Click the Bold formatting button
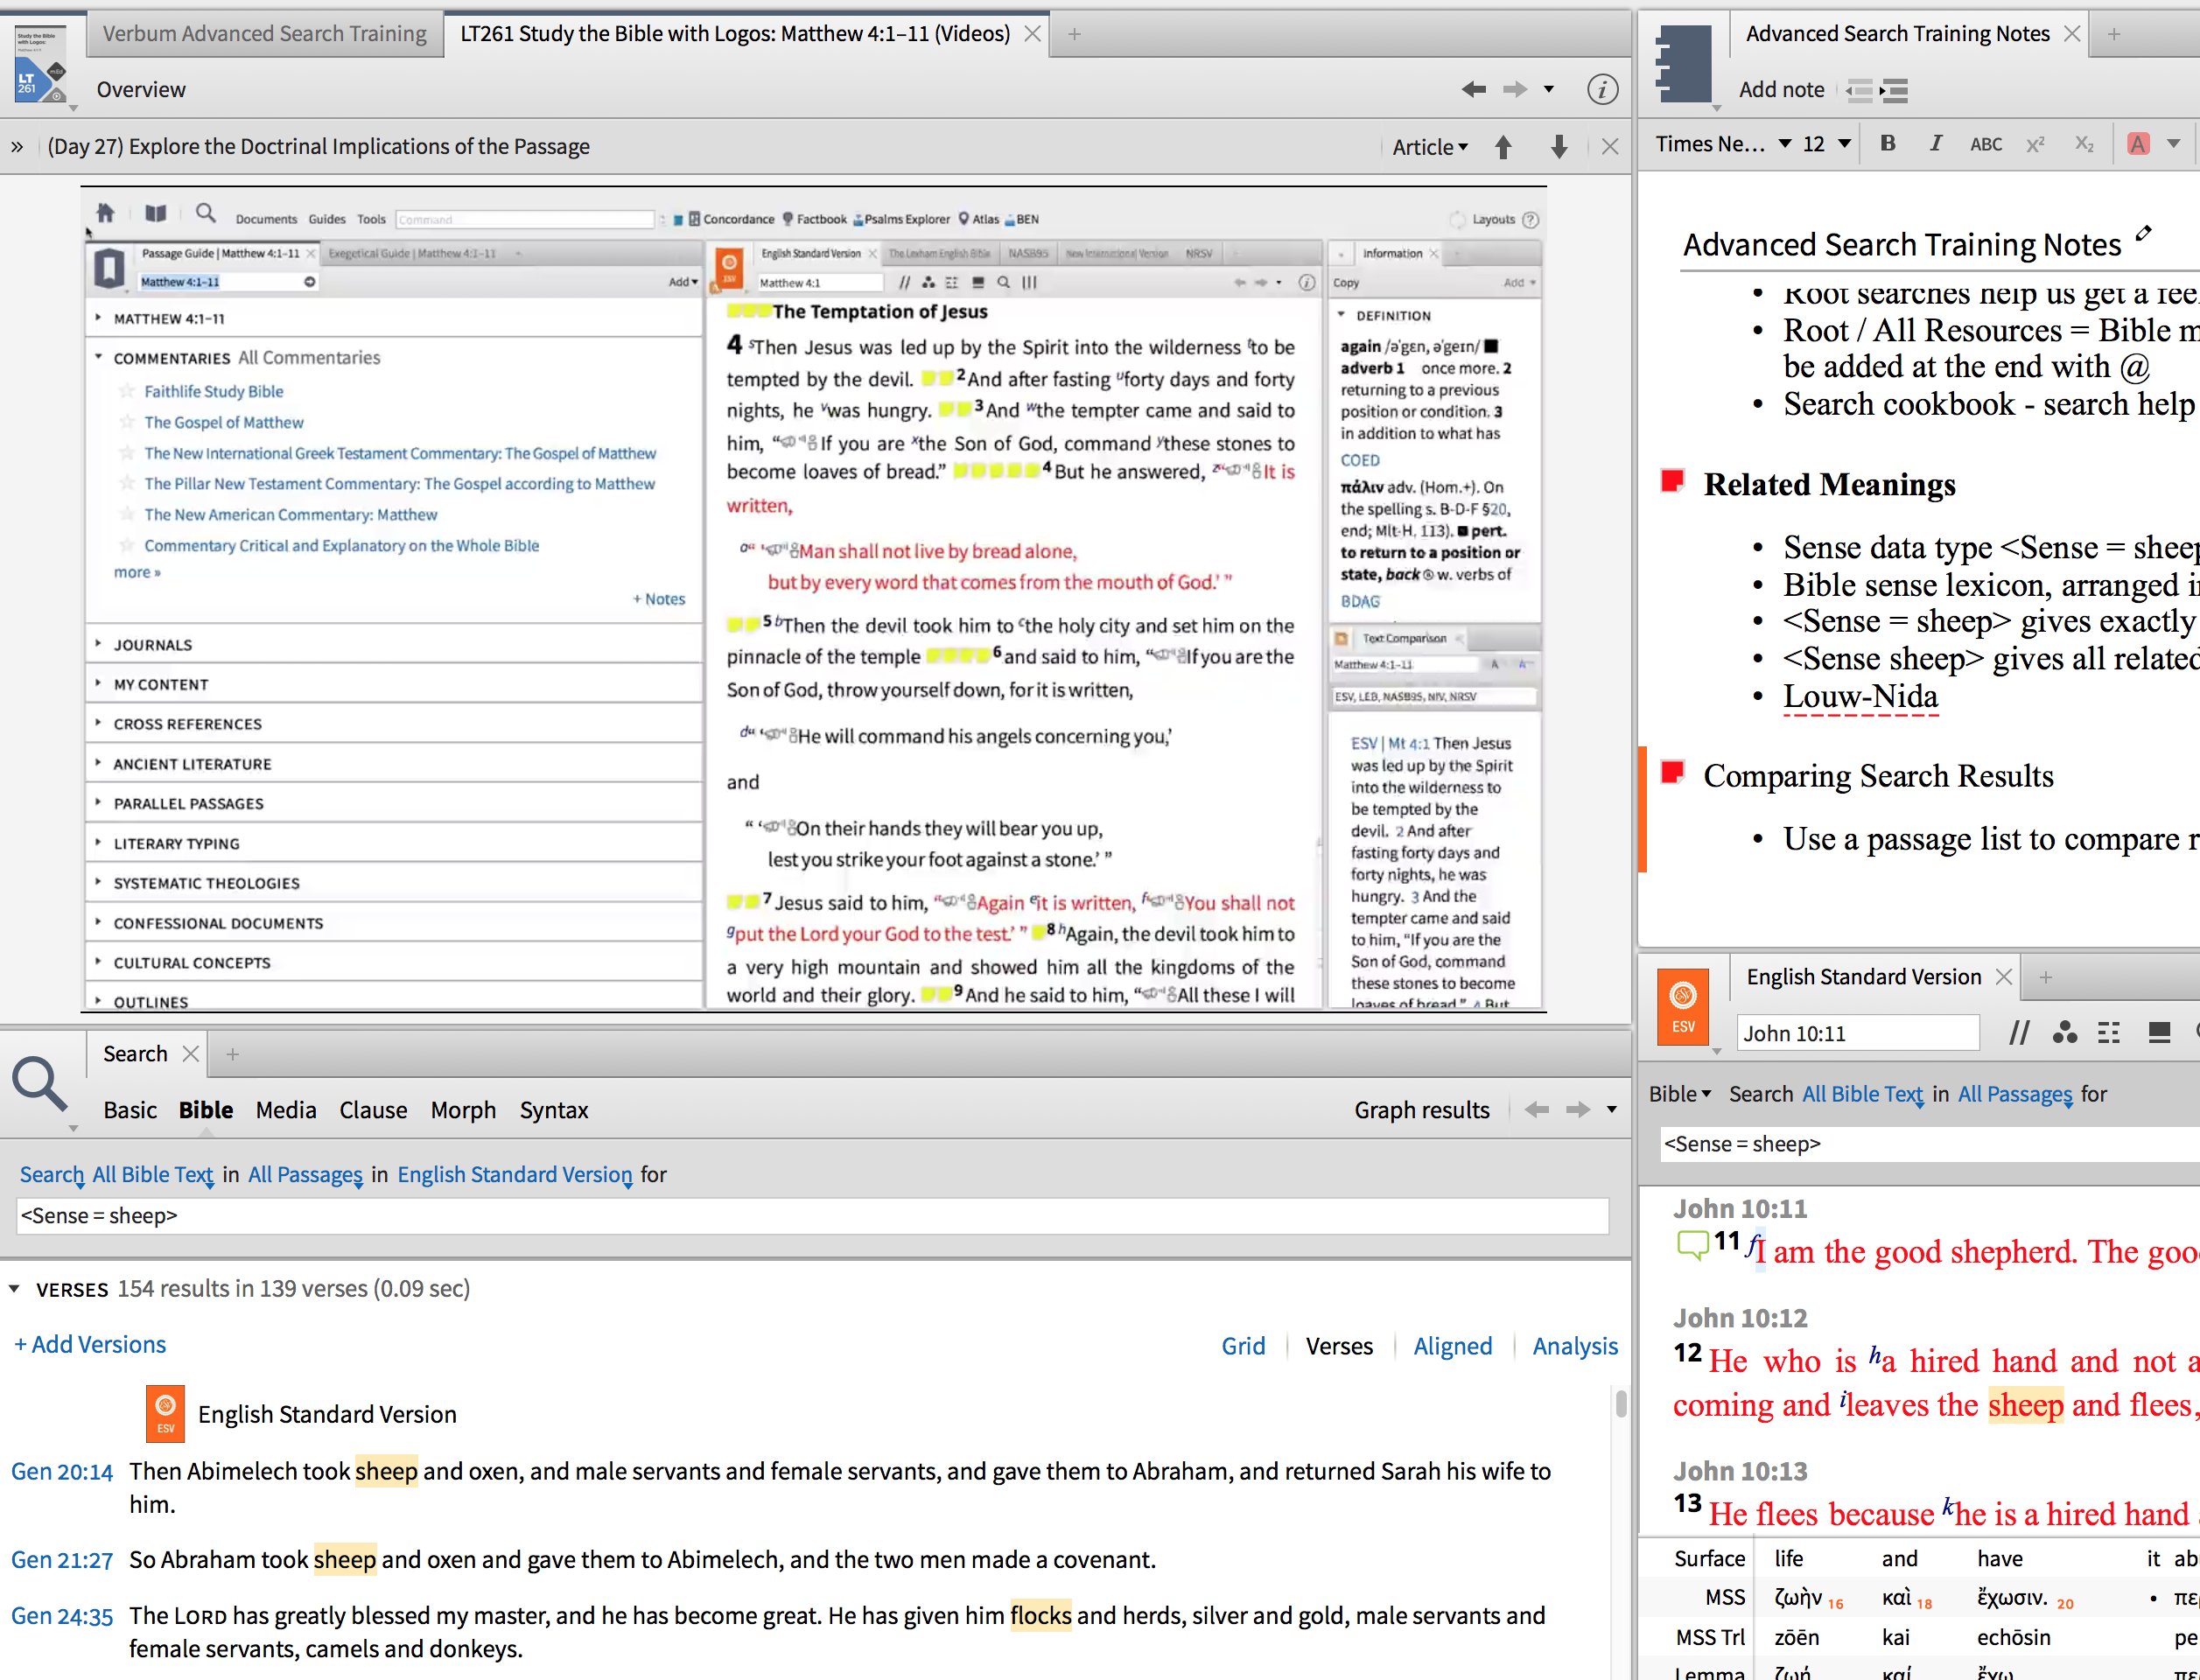The image size is (2200, 1680). pos(1887,144)
